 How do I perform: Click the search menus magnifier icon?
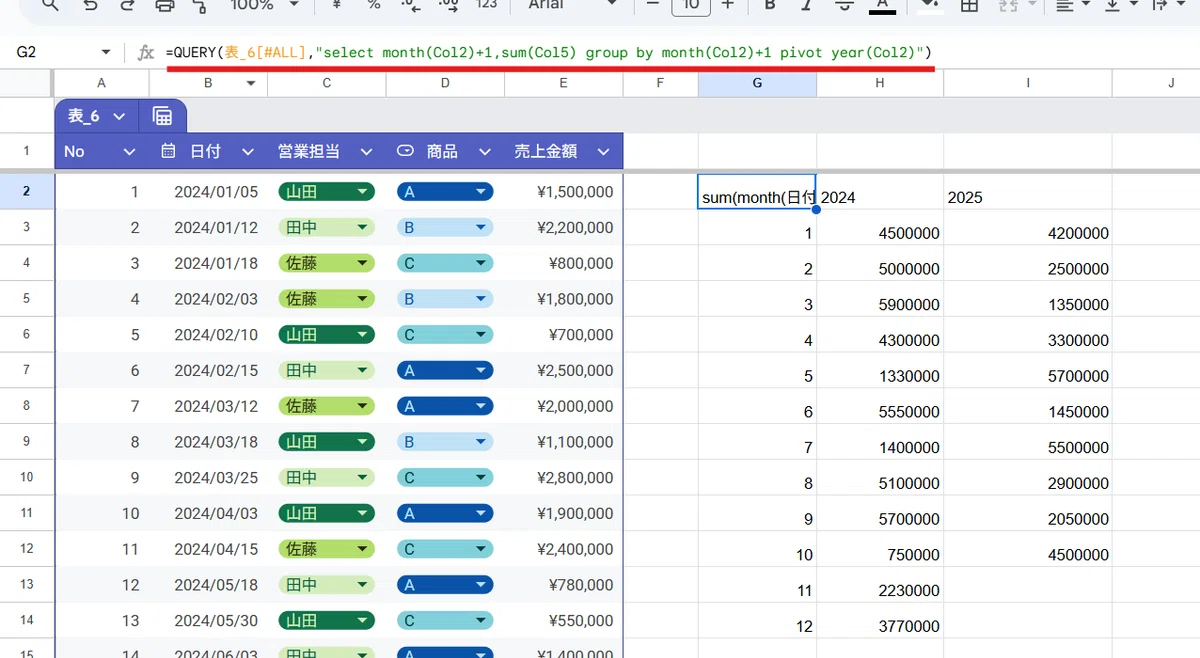(49, 5)
